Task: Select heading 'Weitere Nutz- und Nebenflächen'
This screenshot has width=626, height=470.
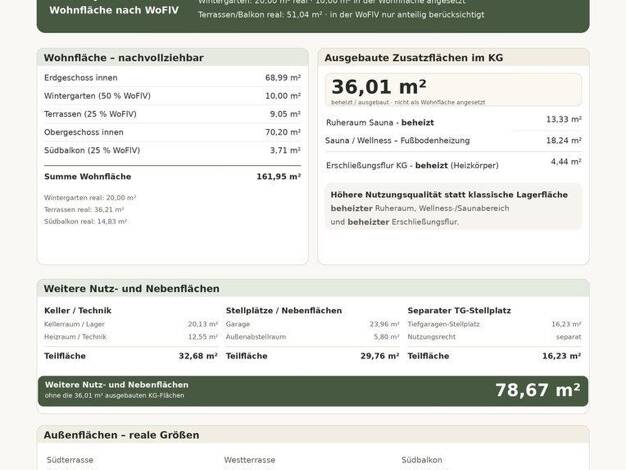Action: point(131,289)
